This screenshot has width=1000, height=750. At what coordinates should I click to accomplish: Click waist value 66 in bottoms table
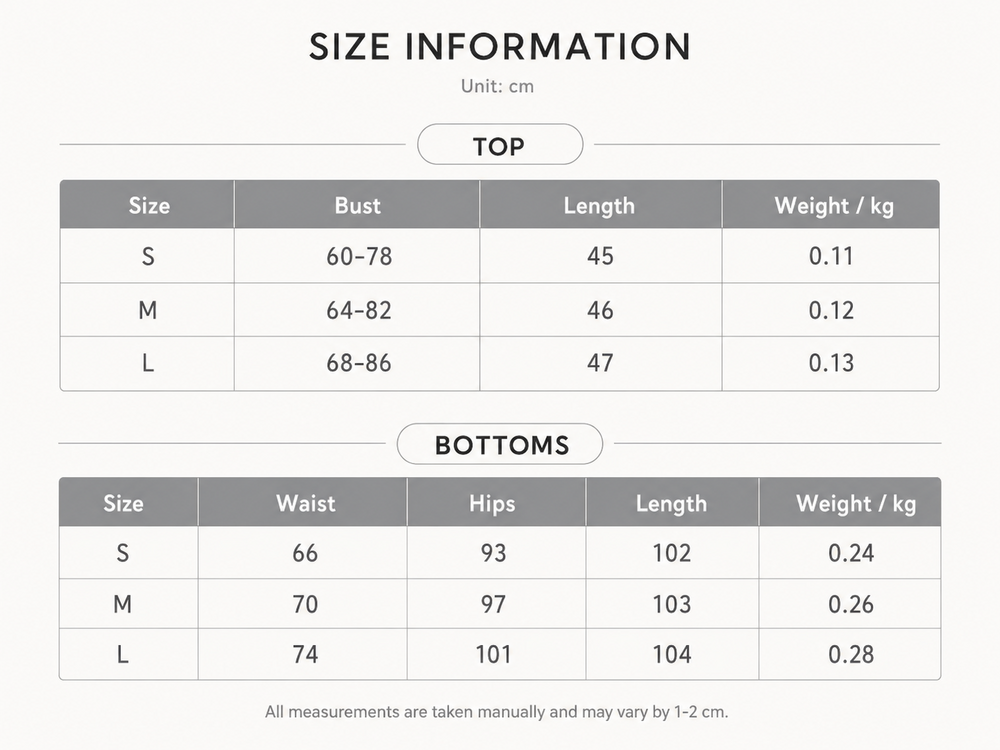(x=305, y=553)
